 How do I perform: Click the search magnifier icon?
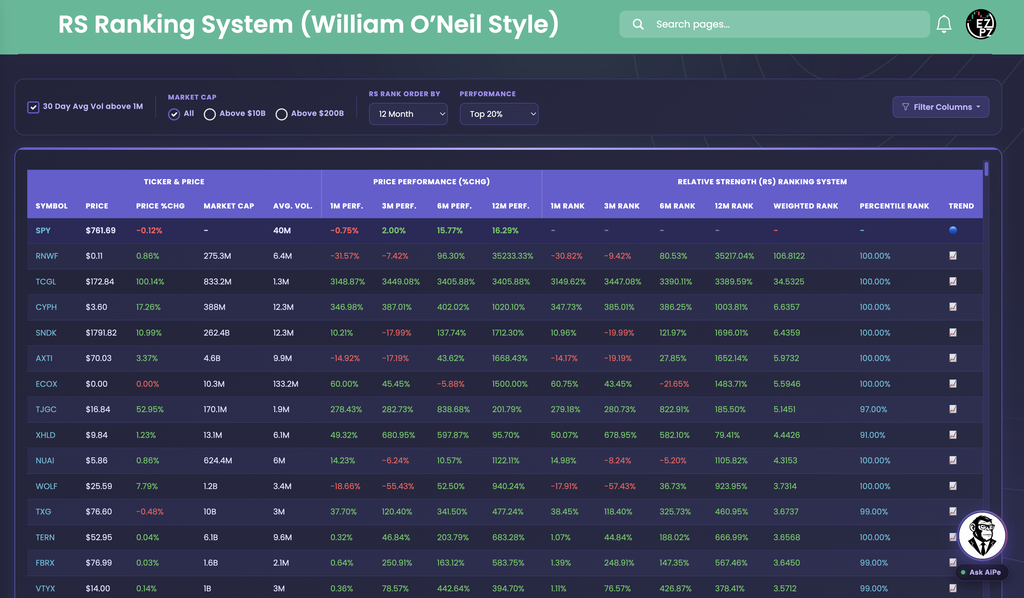(638, 24)
